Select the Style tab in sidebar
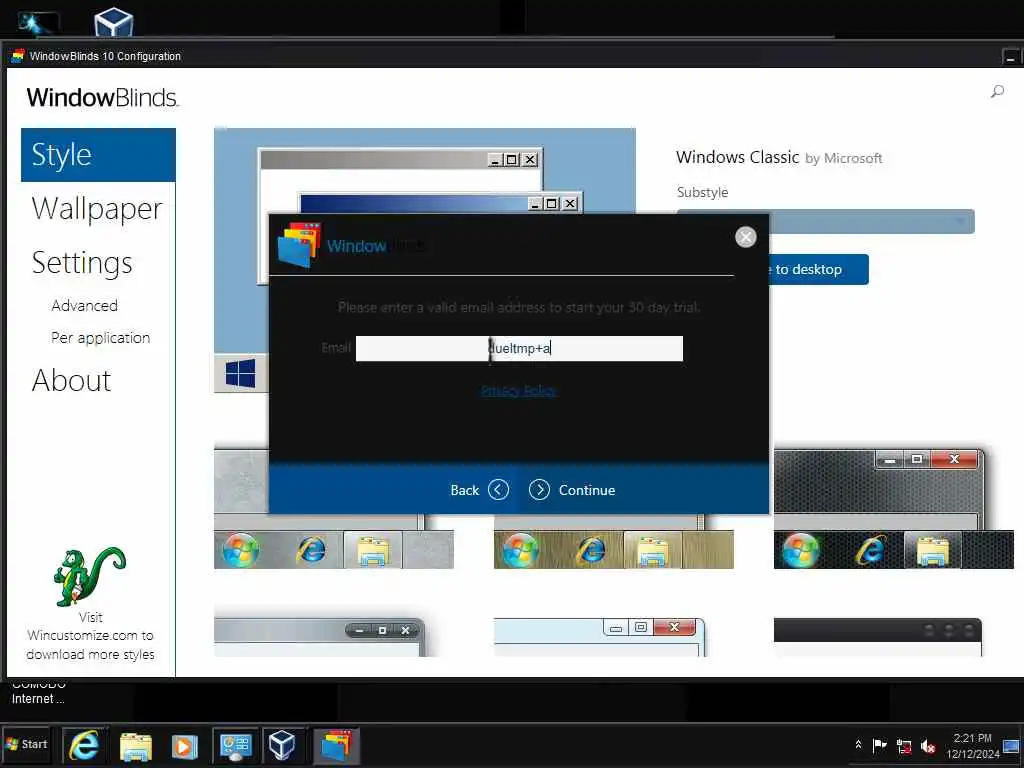 pyautogui.click(x=98, y=155)
